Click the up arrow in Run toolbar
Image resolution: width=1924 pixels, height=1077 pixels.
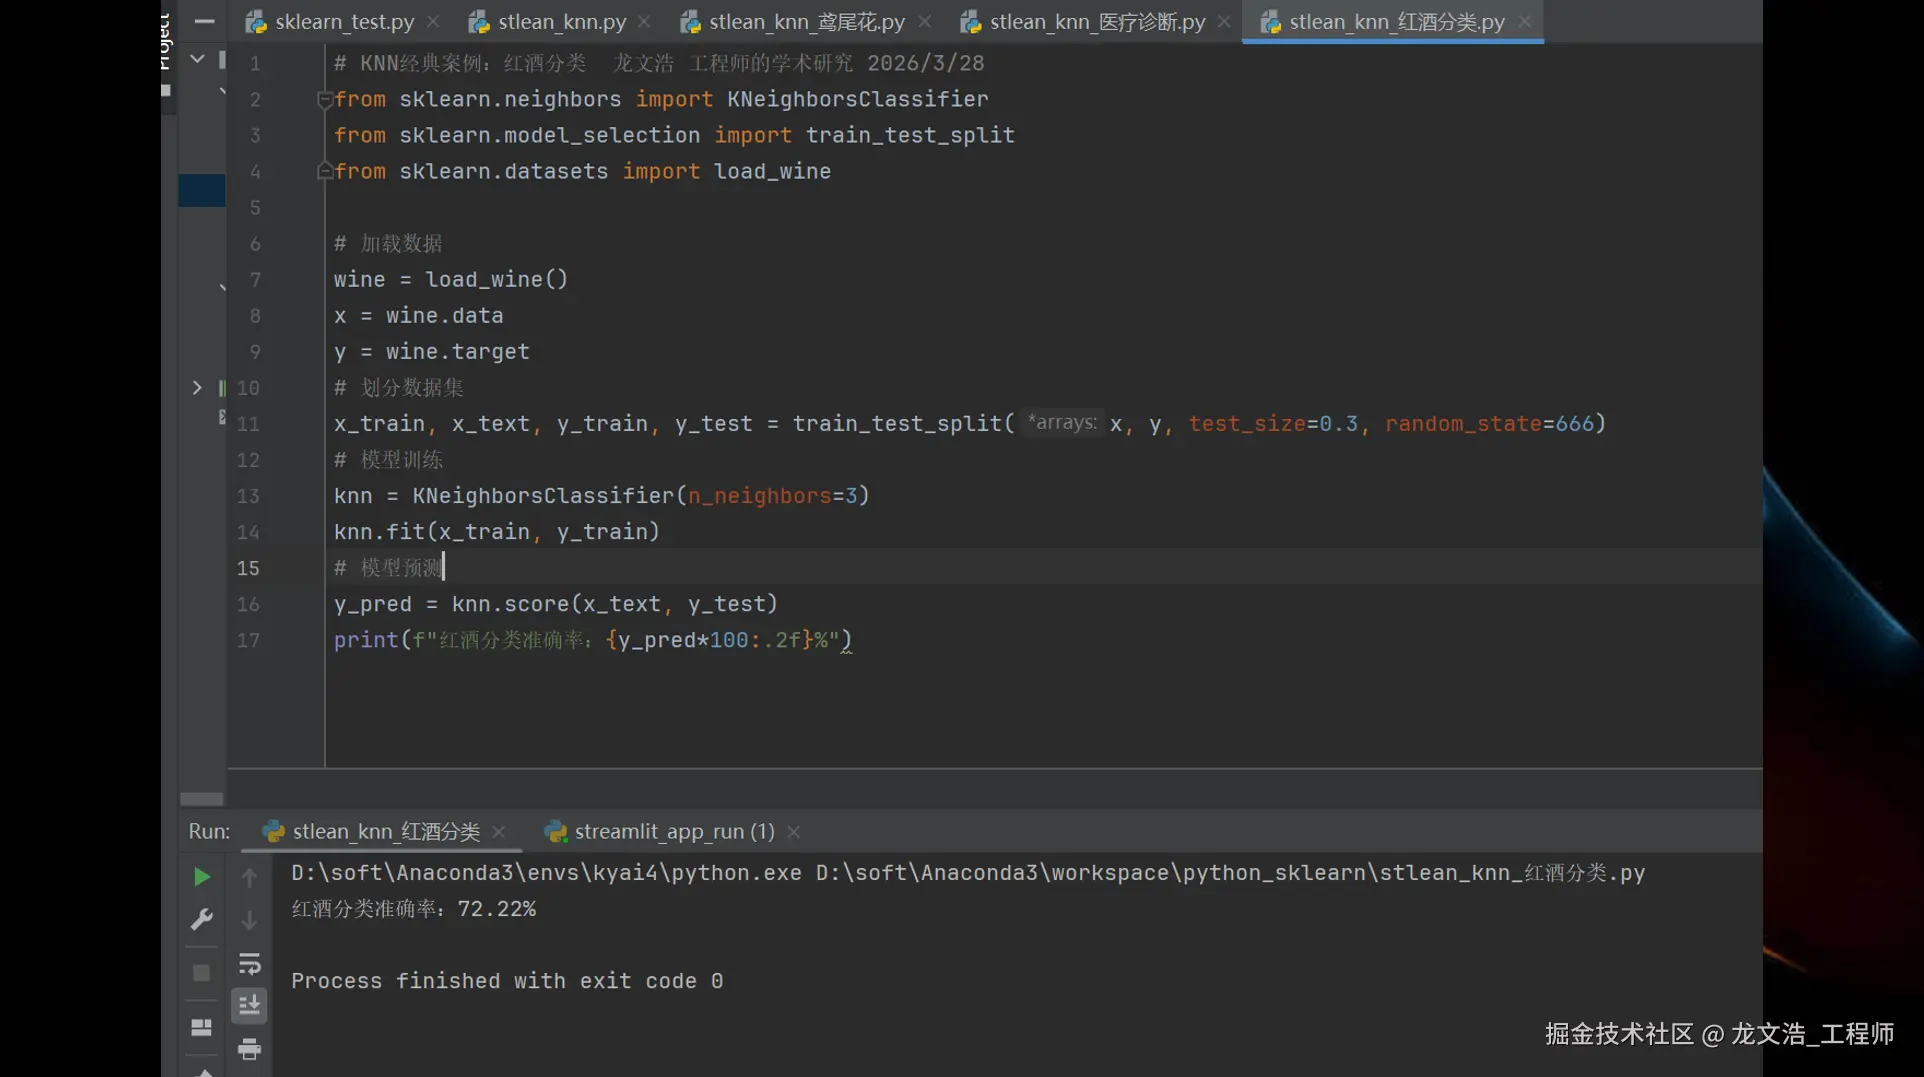click(249, 877)
